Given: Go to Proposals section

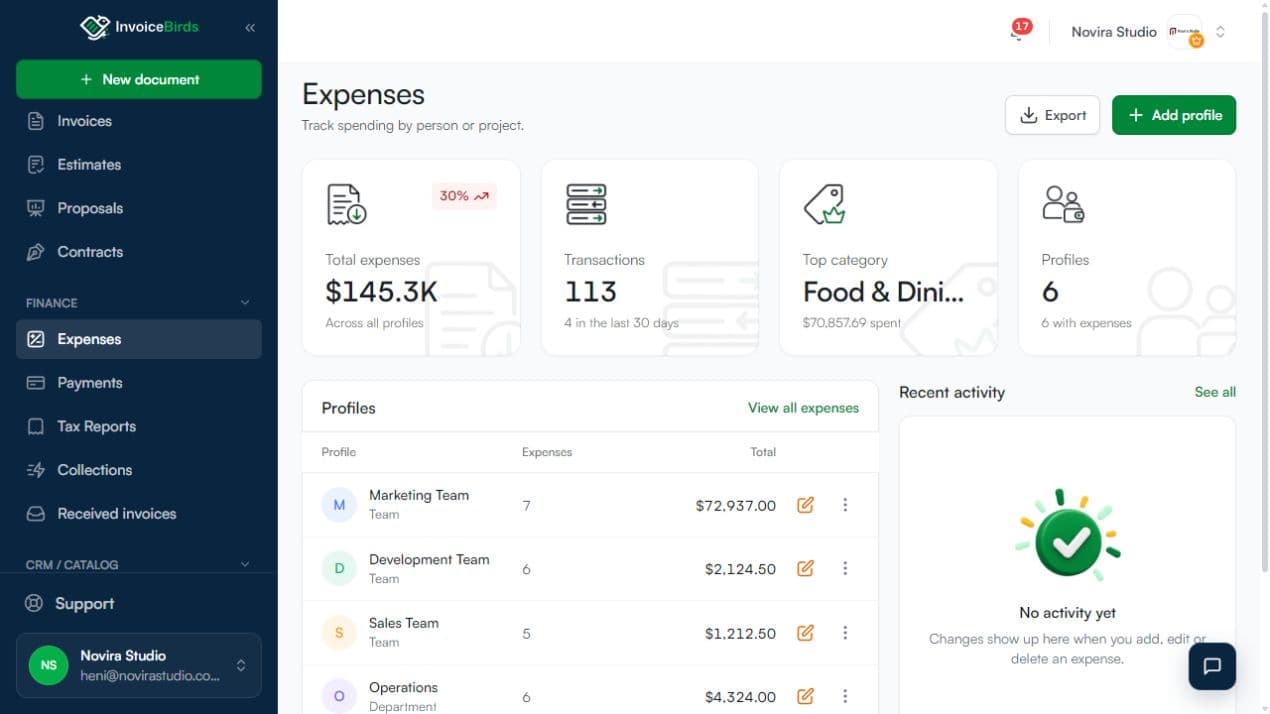Looking at the screenshot, I should pyautogui.click(x=139, y=208).
